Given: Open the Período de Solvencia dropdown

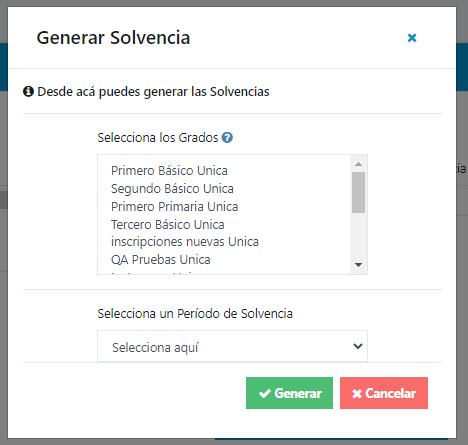Looking at the screenshot, I should coord(232,346).
